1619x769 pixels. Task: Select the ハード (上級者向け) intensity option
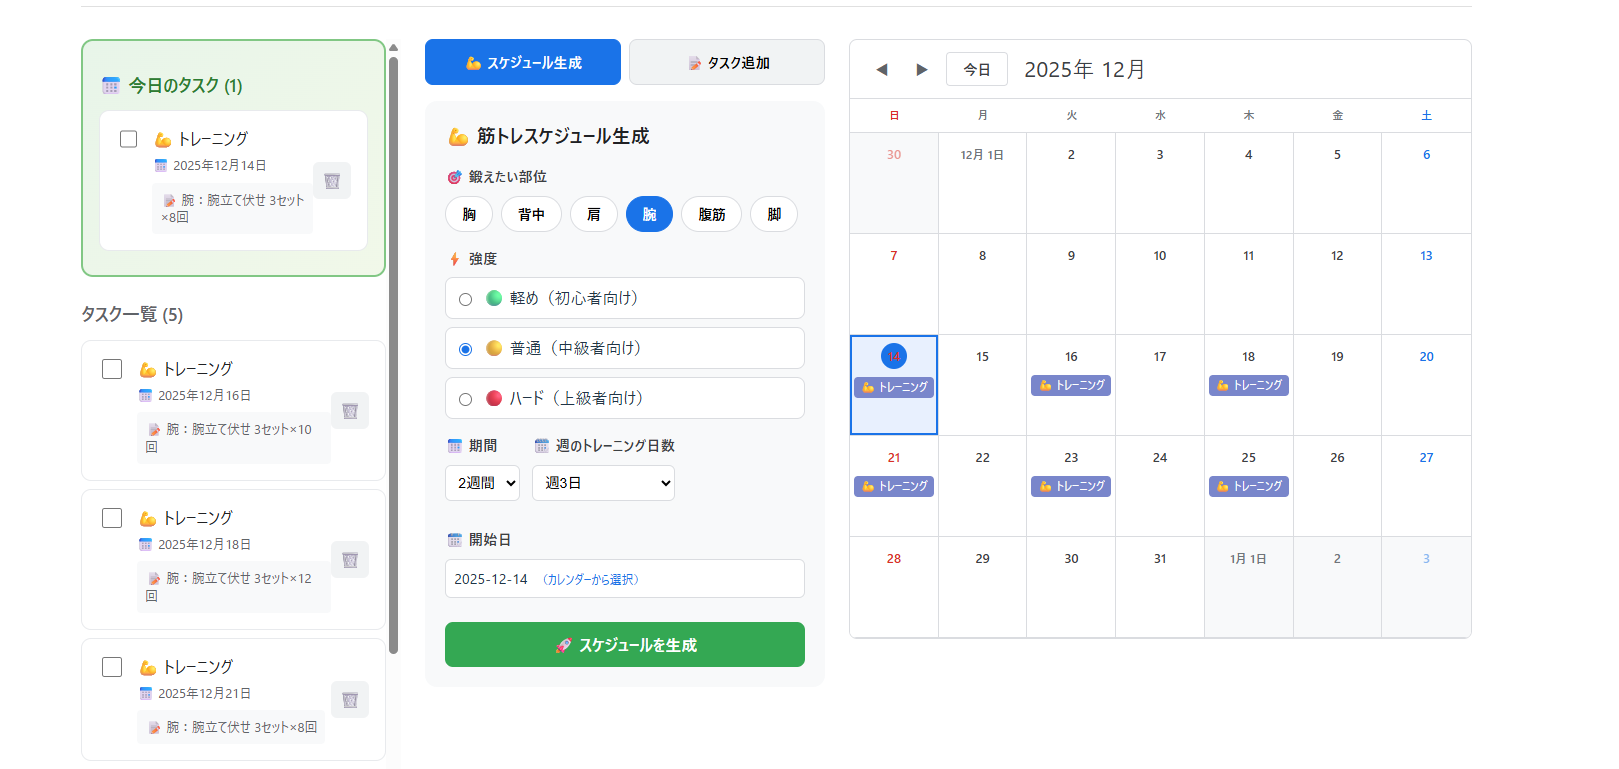465,399
